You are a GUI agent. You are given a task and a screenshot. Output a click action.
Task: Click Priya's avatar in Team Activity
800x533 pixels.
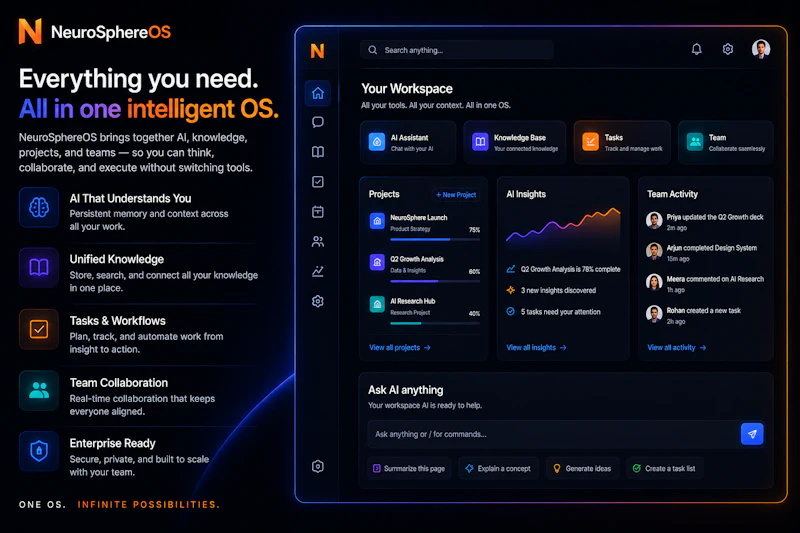coord(654,220)
